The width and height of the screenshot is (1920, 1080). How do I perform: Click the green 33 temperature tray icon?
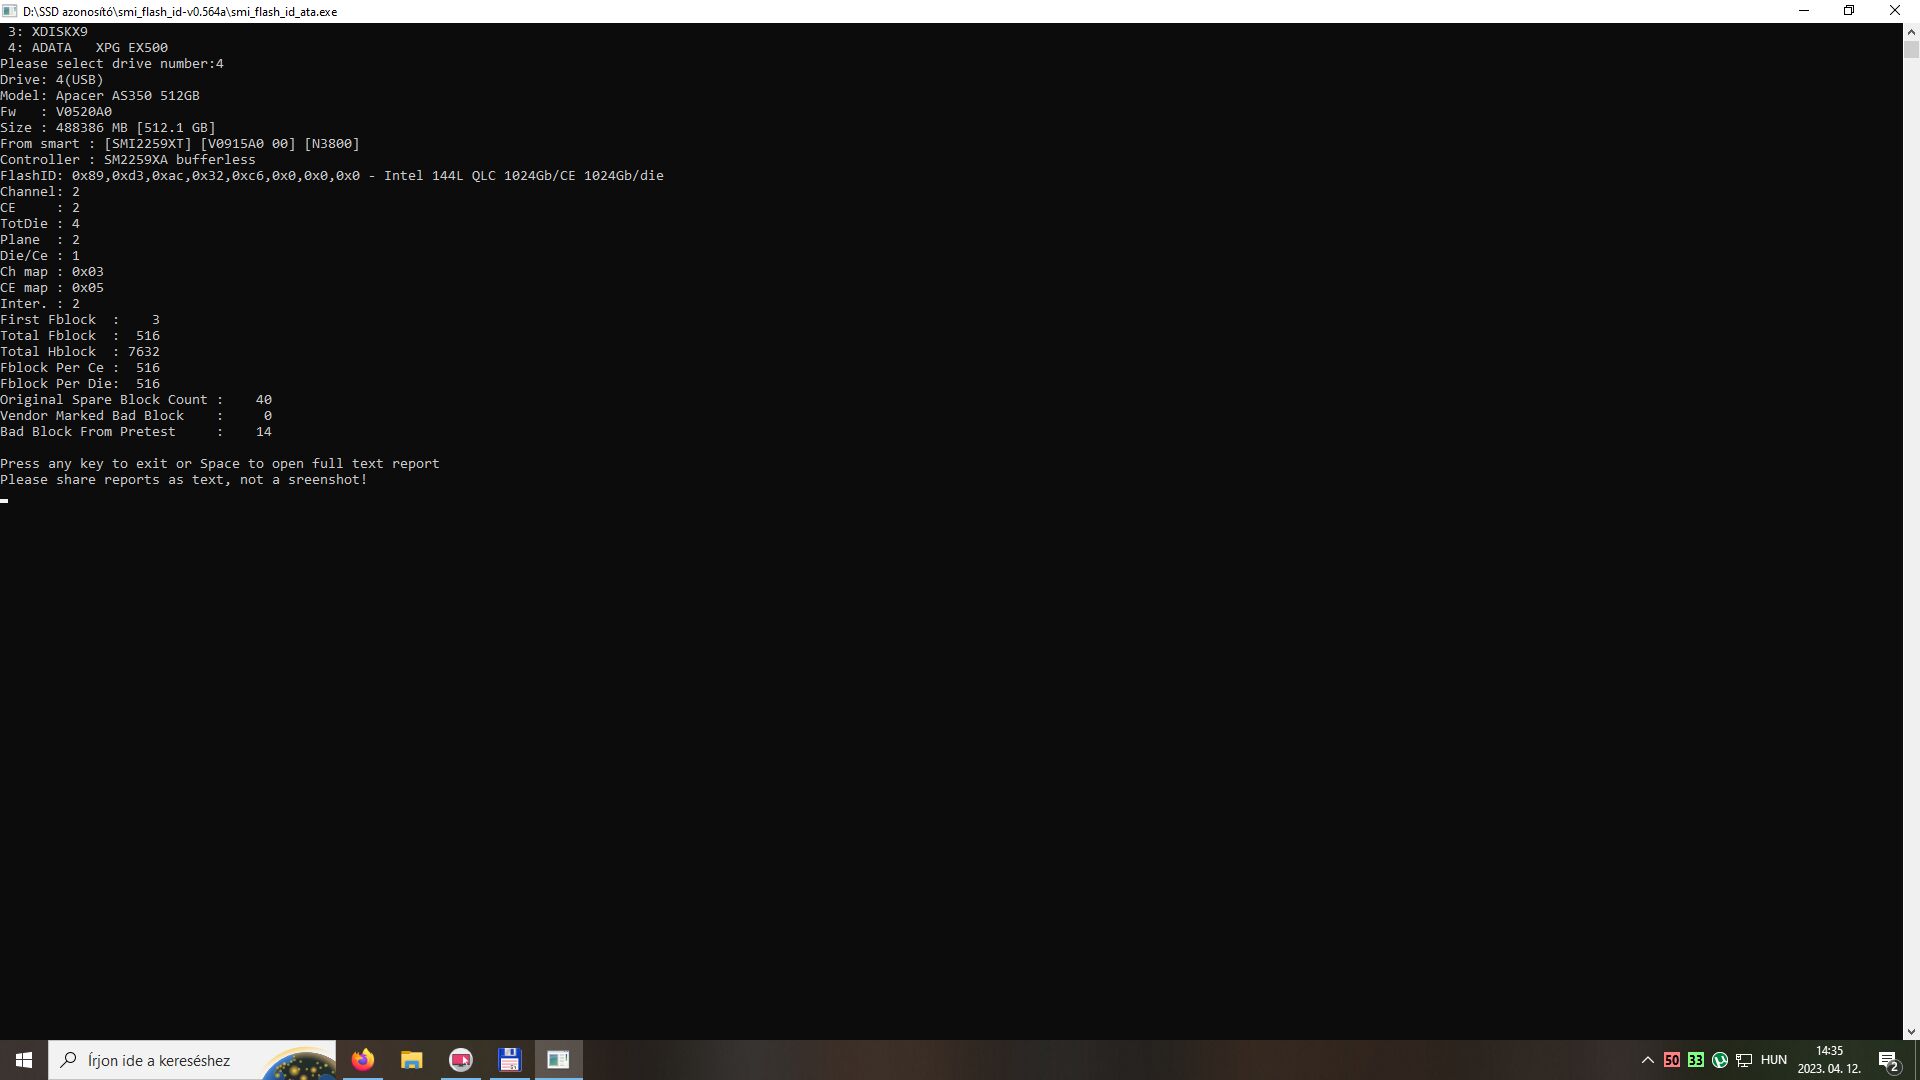coord(1696,1060)
